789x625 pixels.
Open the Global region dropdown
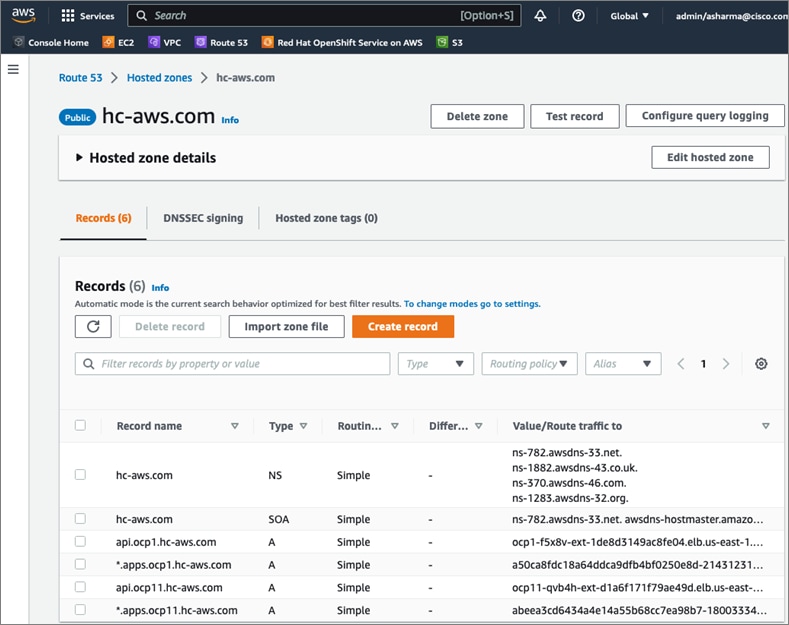click(x=629, y=16)
